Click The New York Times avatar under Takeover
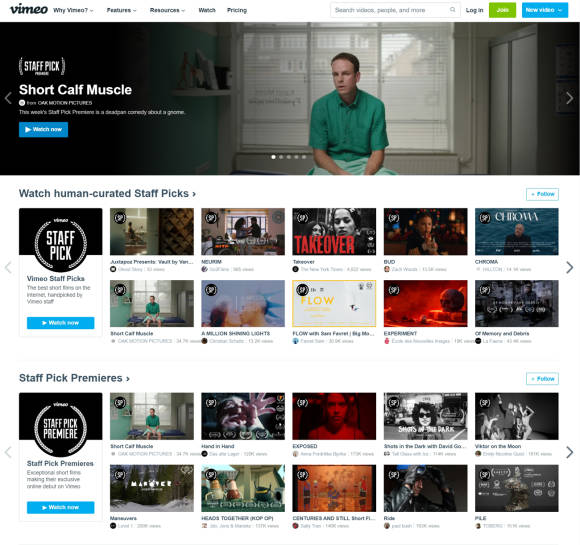 coord(296,269)
